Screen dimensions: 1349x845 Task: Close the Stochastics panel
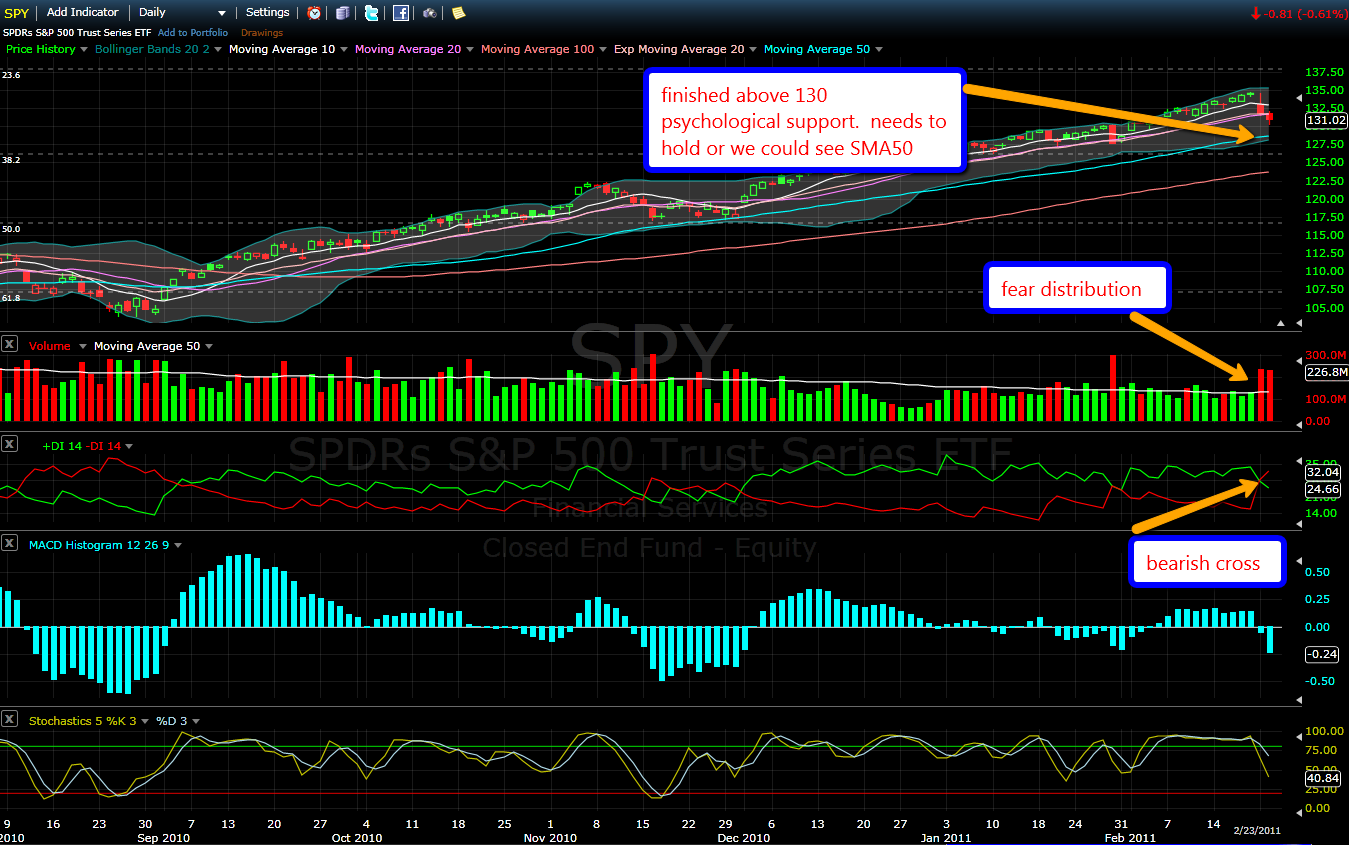tap(10, 719)
